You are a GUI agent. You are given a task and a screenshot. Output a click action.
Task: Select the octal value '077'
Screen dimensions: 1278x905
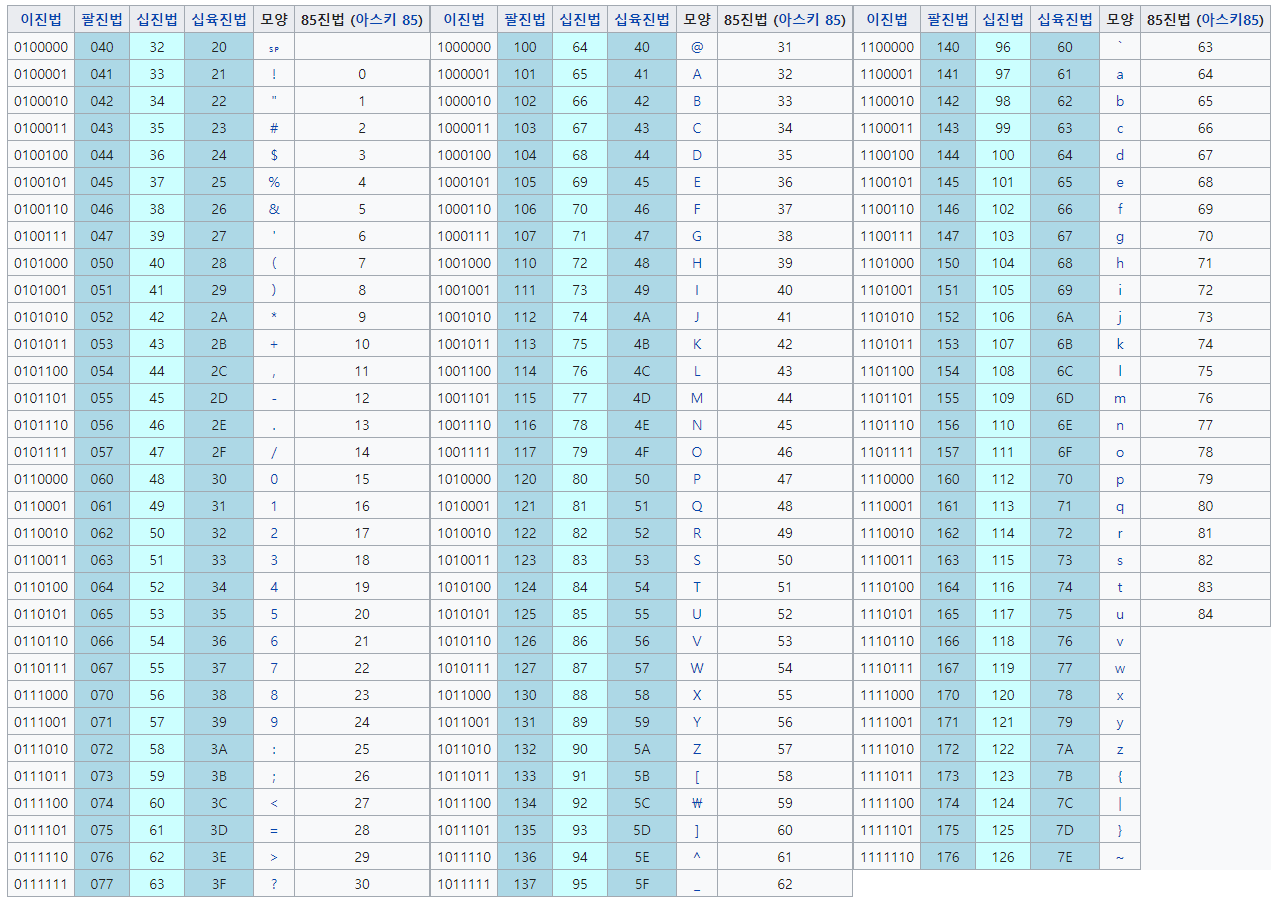point(102,884)
